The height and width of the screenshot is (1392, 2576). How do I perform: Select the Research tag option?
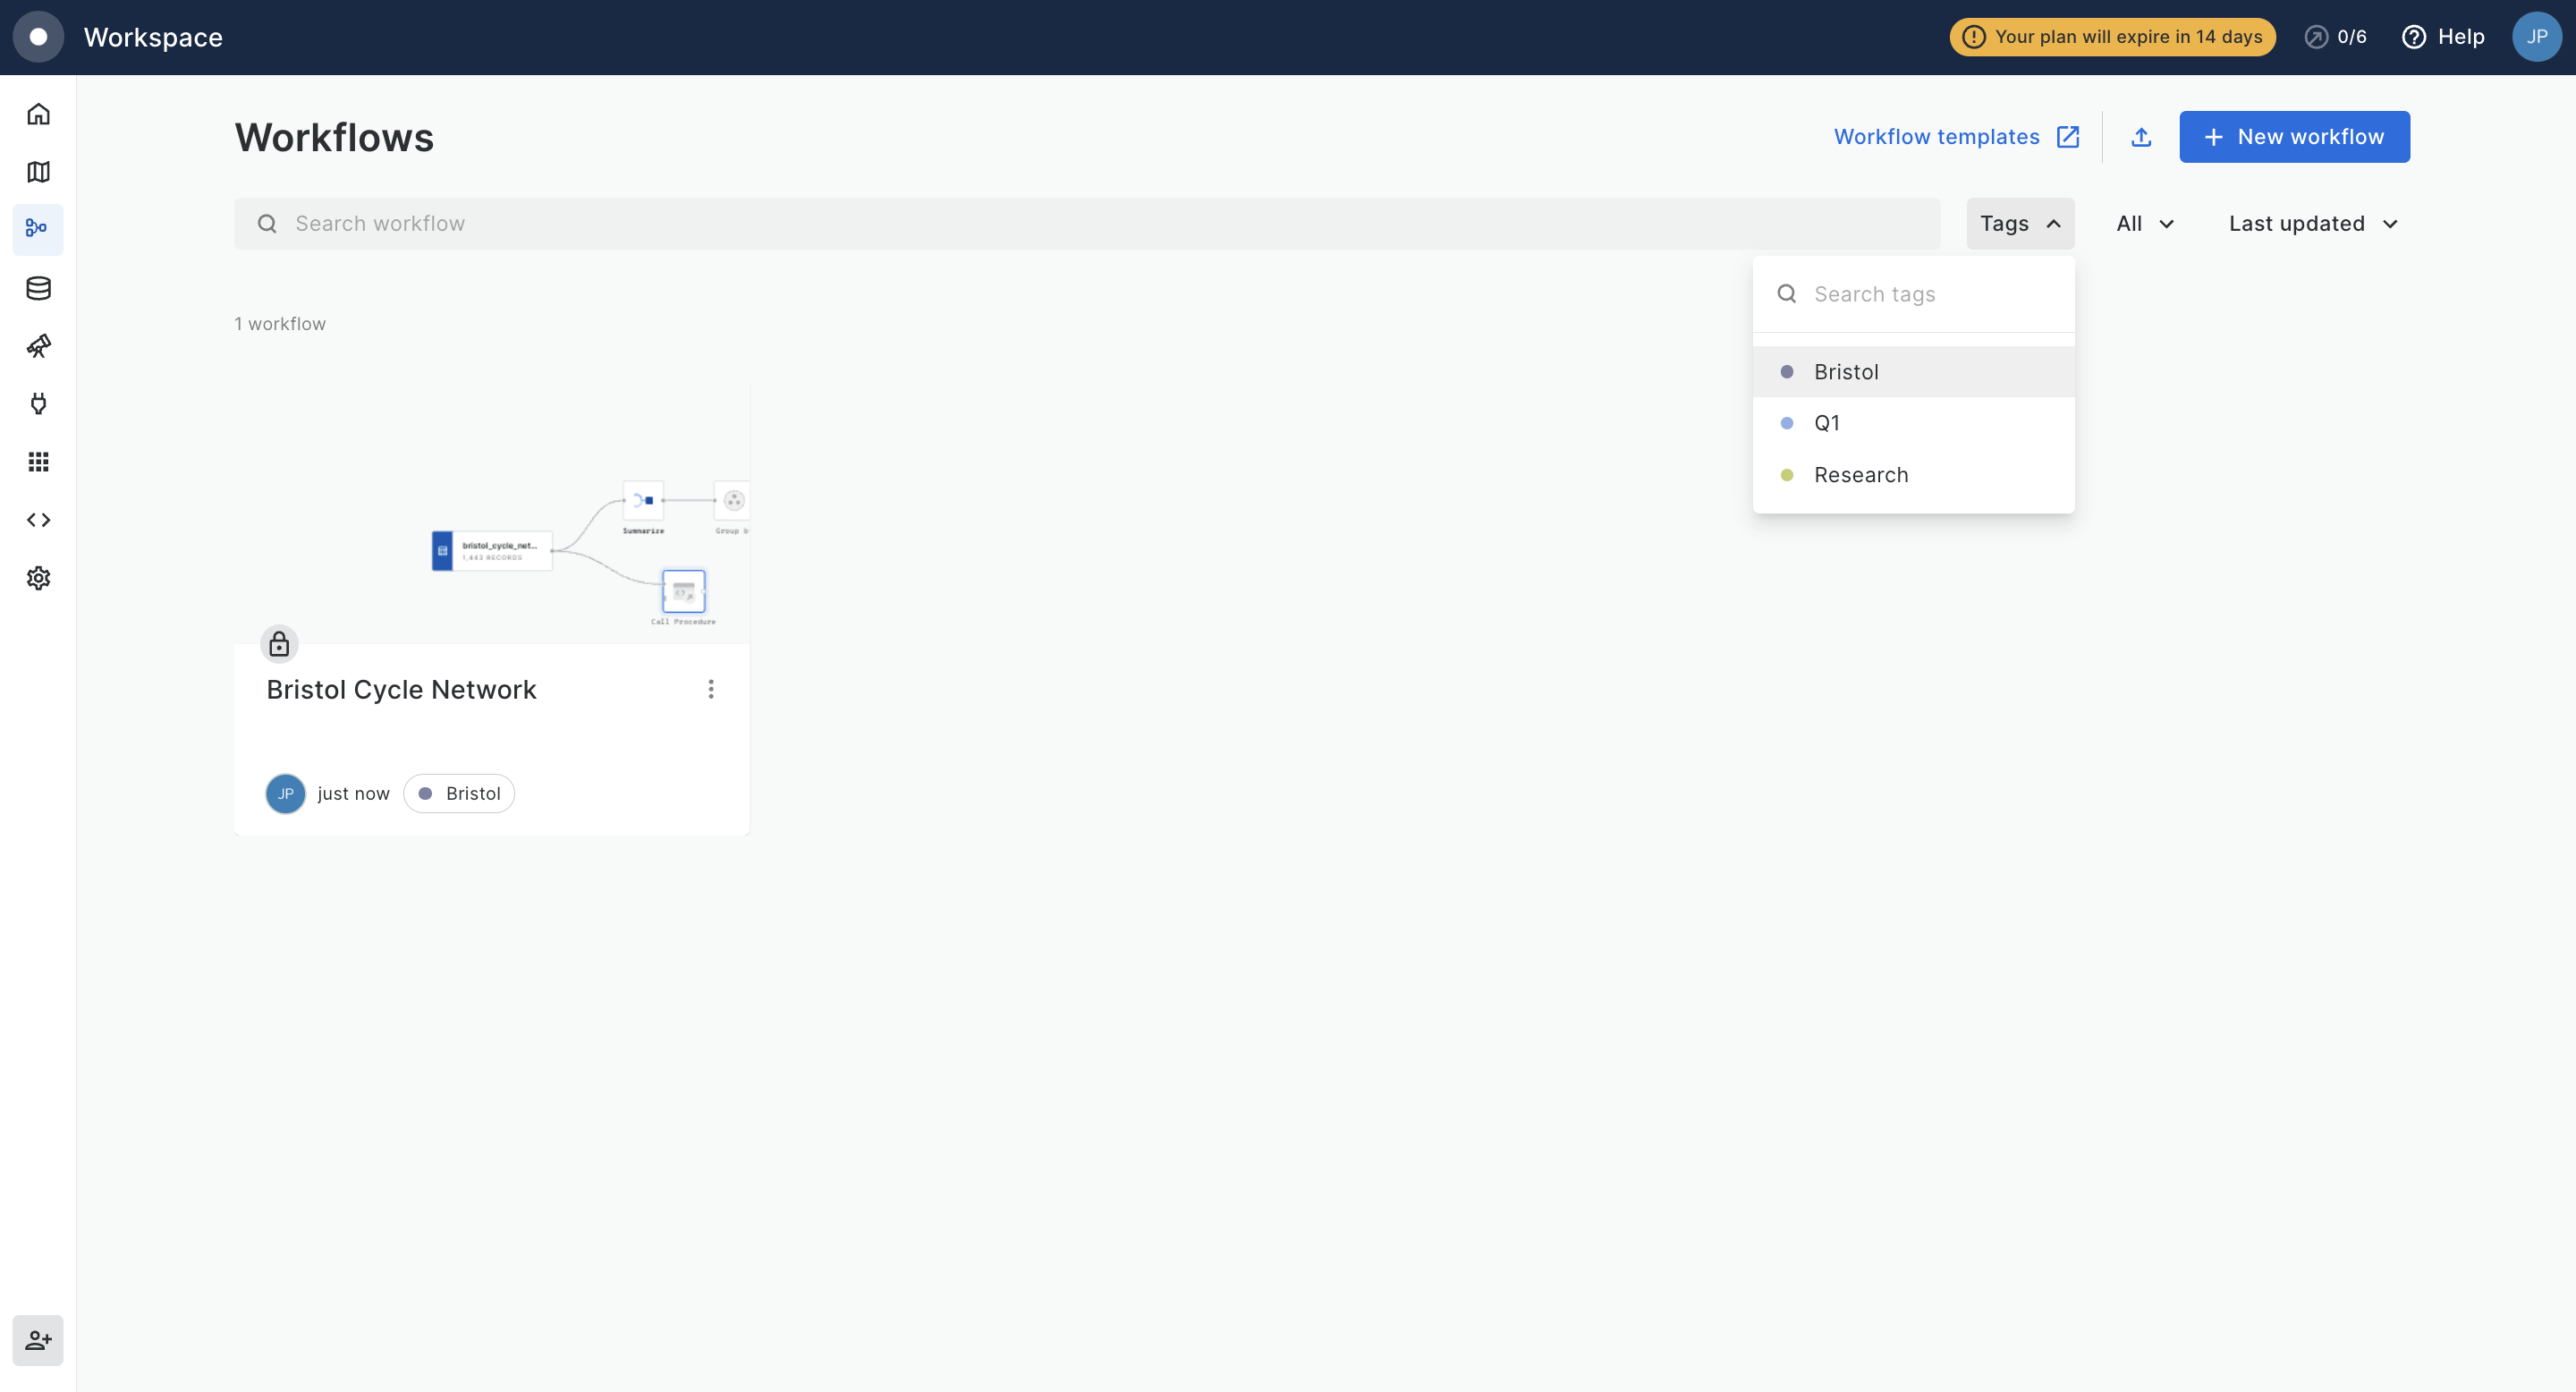pos(1860,475)
